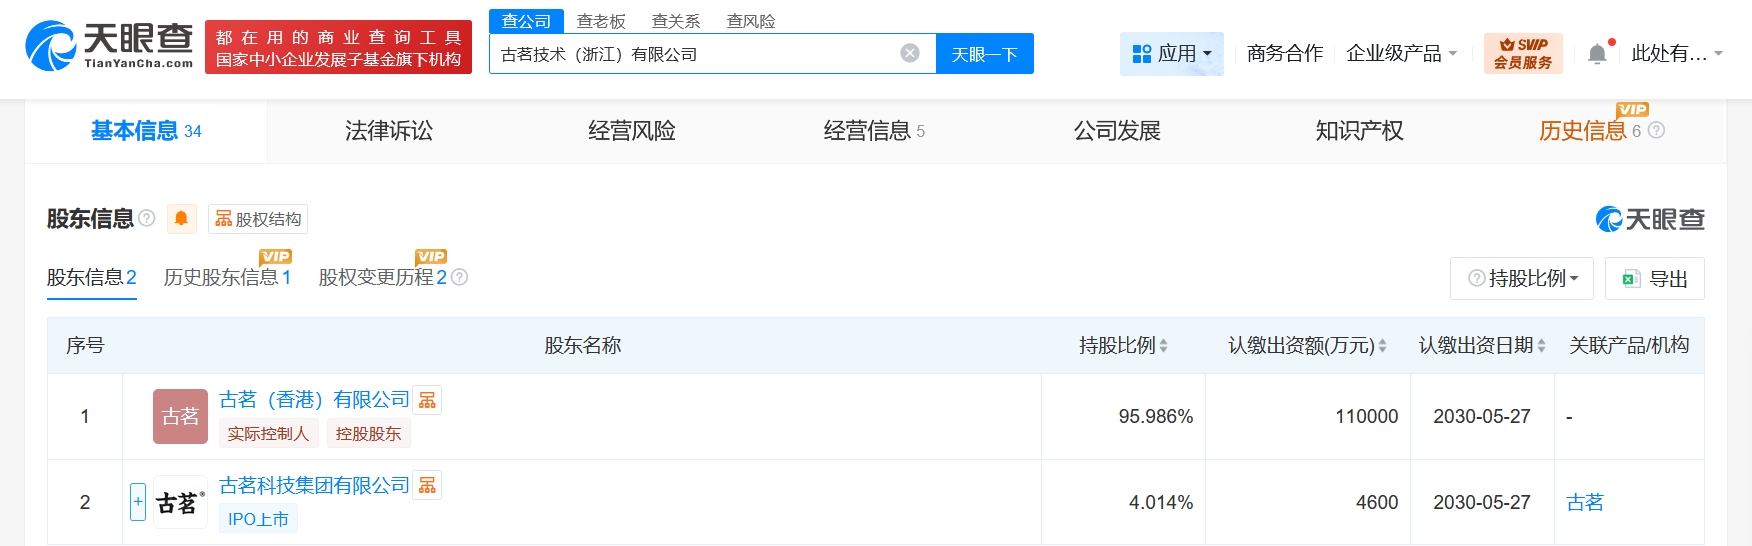
Task: Switch to 法律诉讼 tab
Action: [389, 131]
